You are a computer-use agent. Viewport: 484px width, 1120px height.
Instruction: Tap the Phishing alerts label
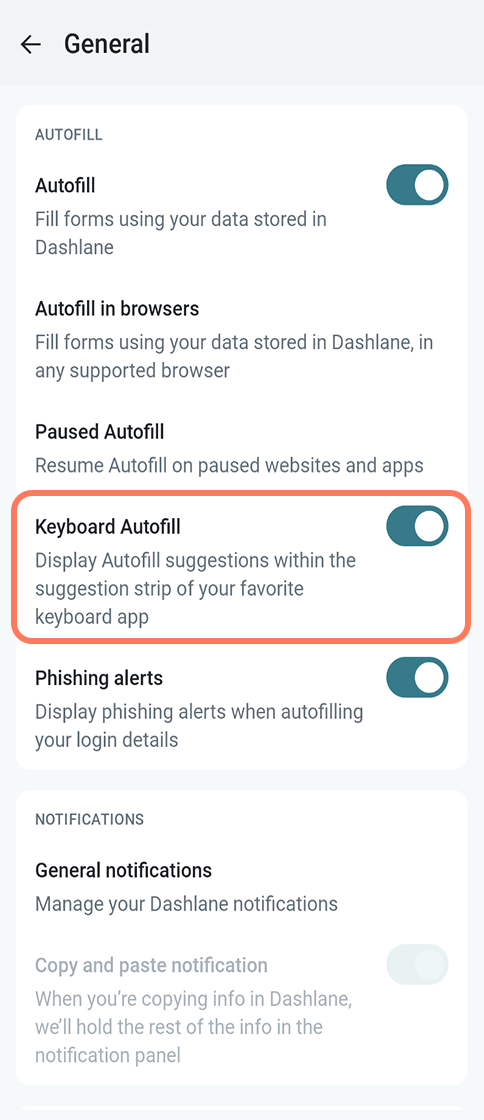(x=99, y=677)
